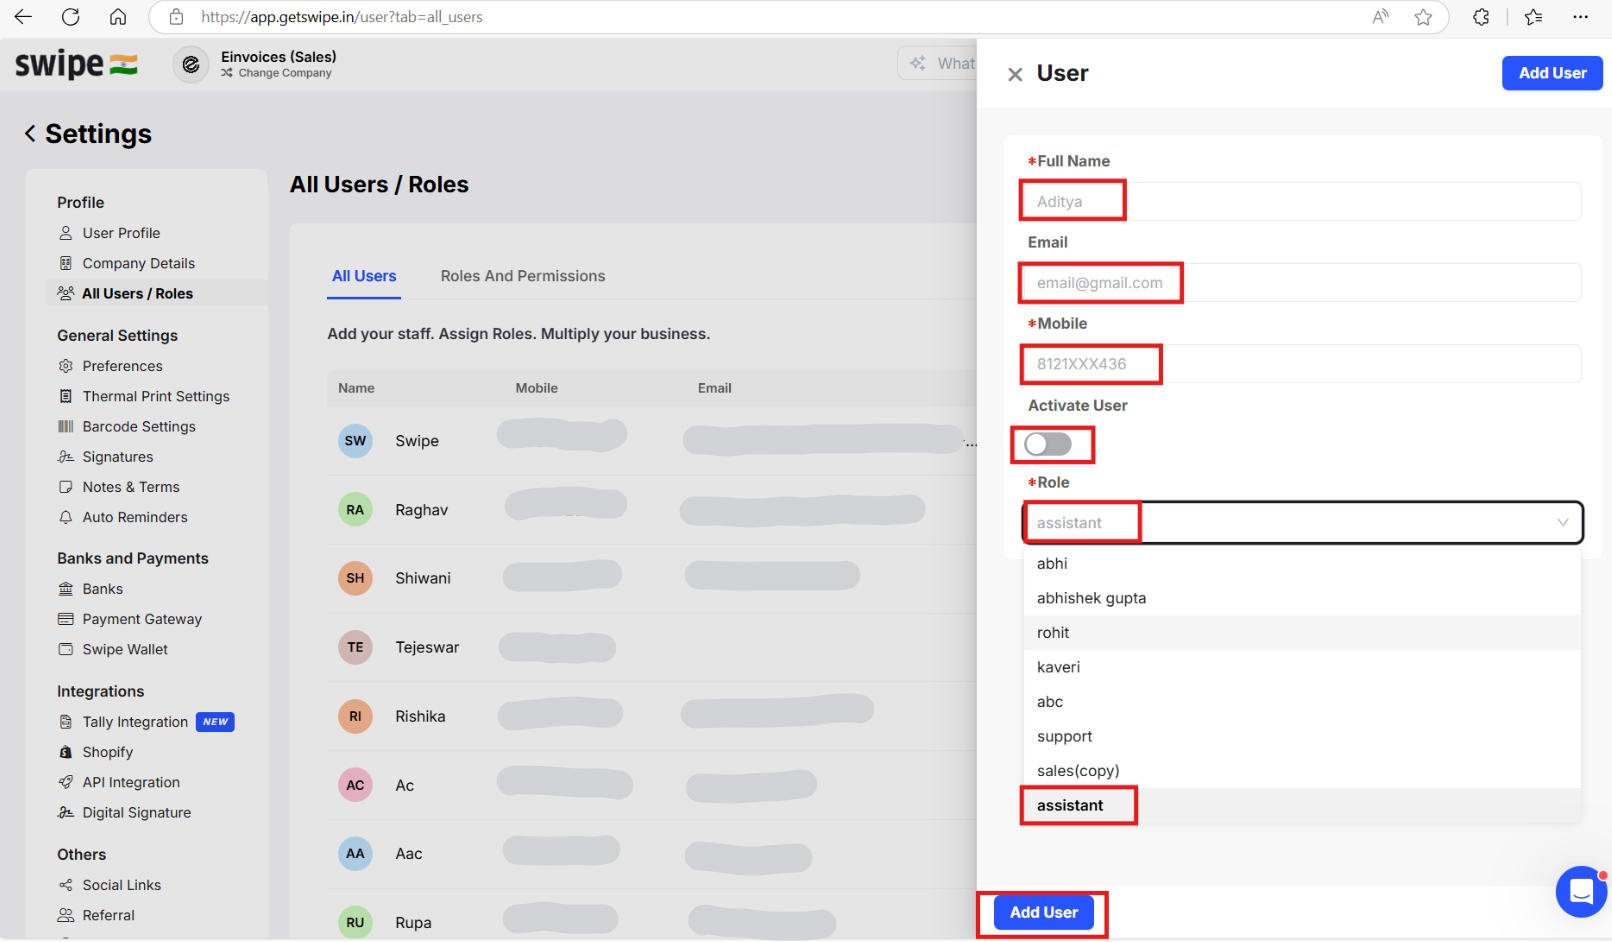Click the SW avatar for Swipe user

355,440
